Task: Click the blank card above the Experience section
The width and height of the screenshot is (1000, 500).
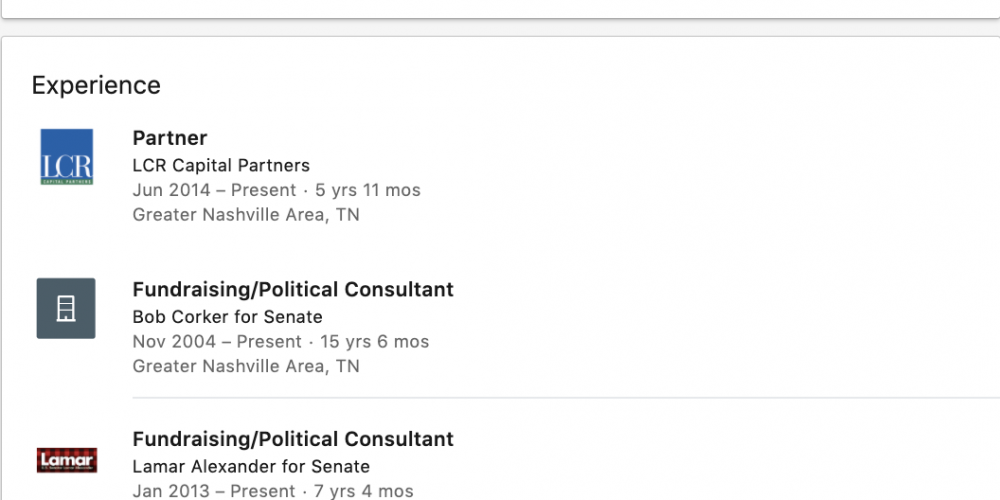Action: (x=500, y=8)
